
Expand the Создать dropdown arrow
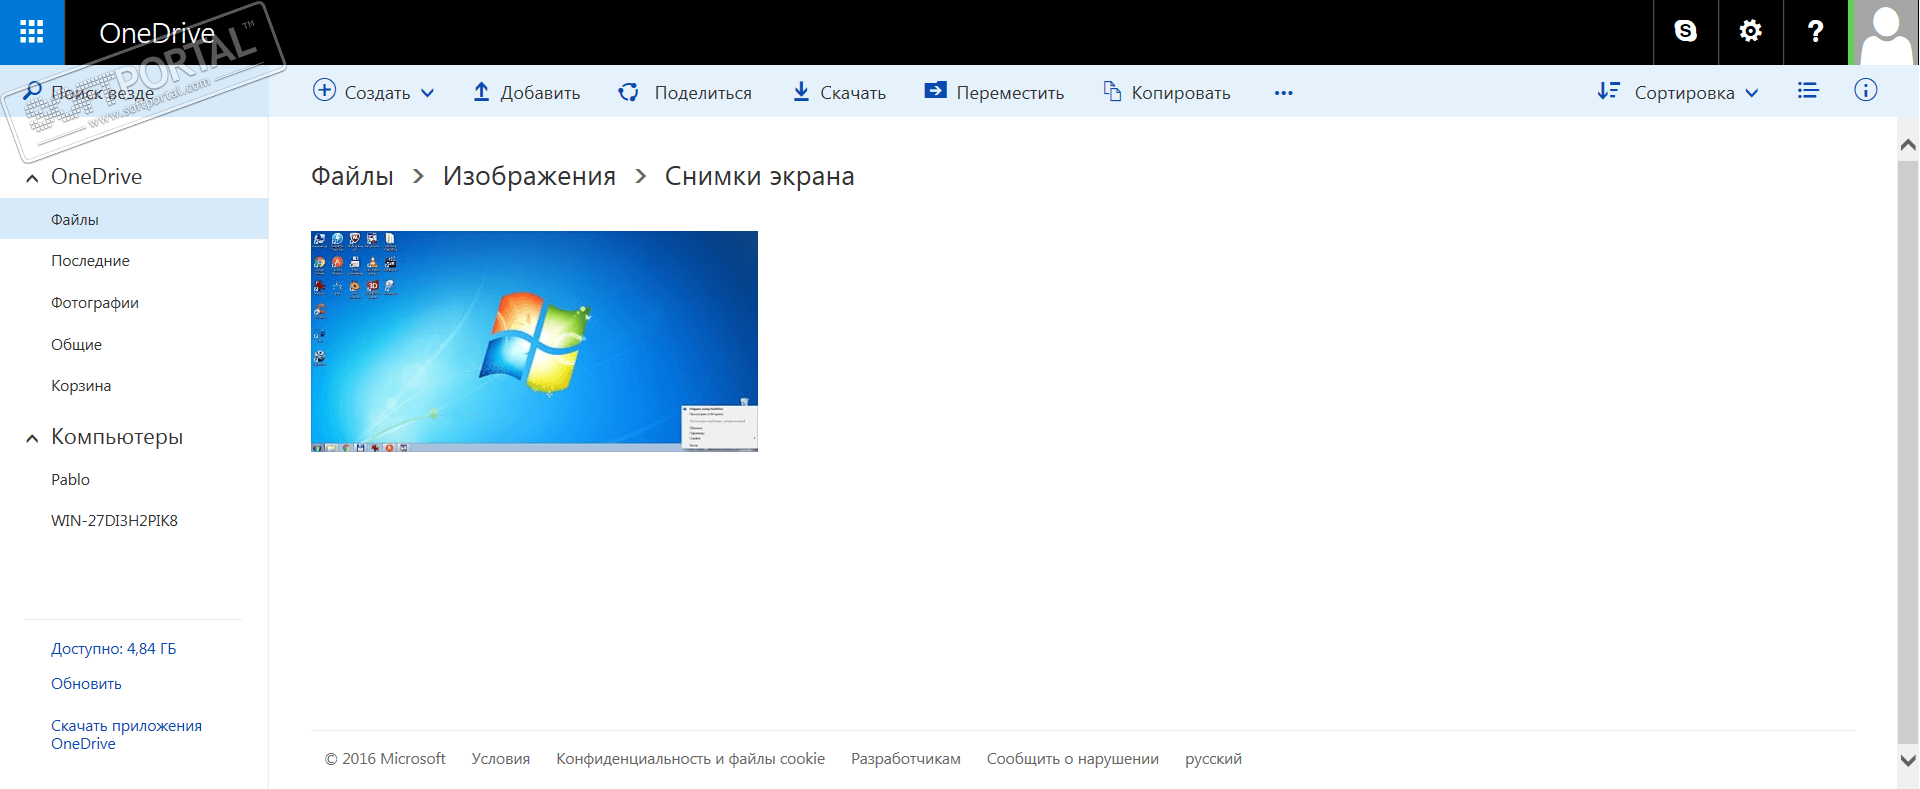pos(428,93)
